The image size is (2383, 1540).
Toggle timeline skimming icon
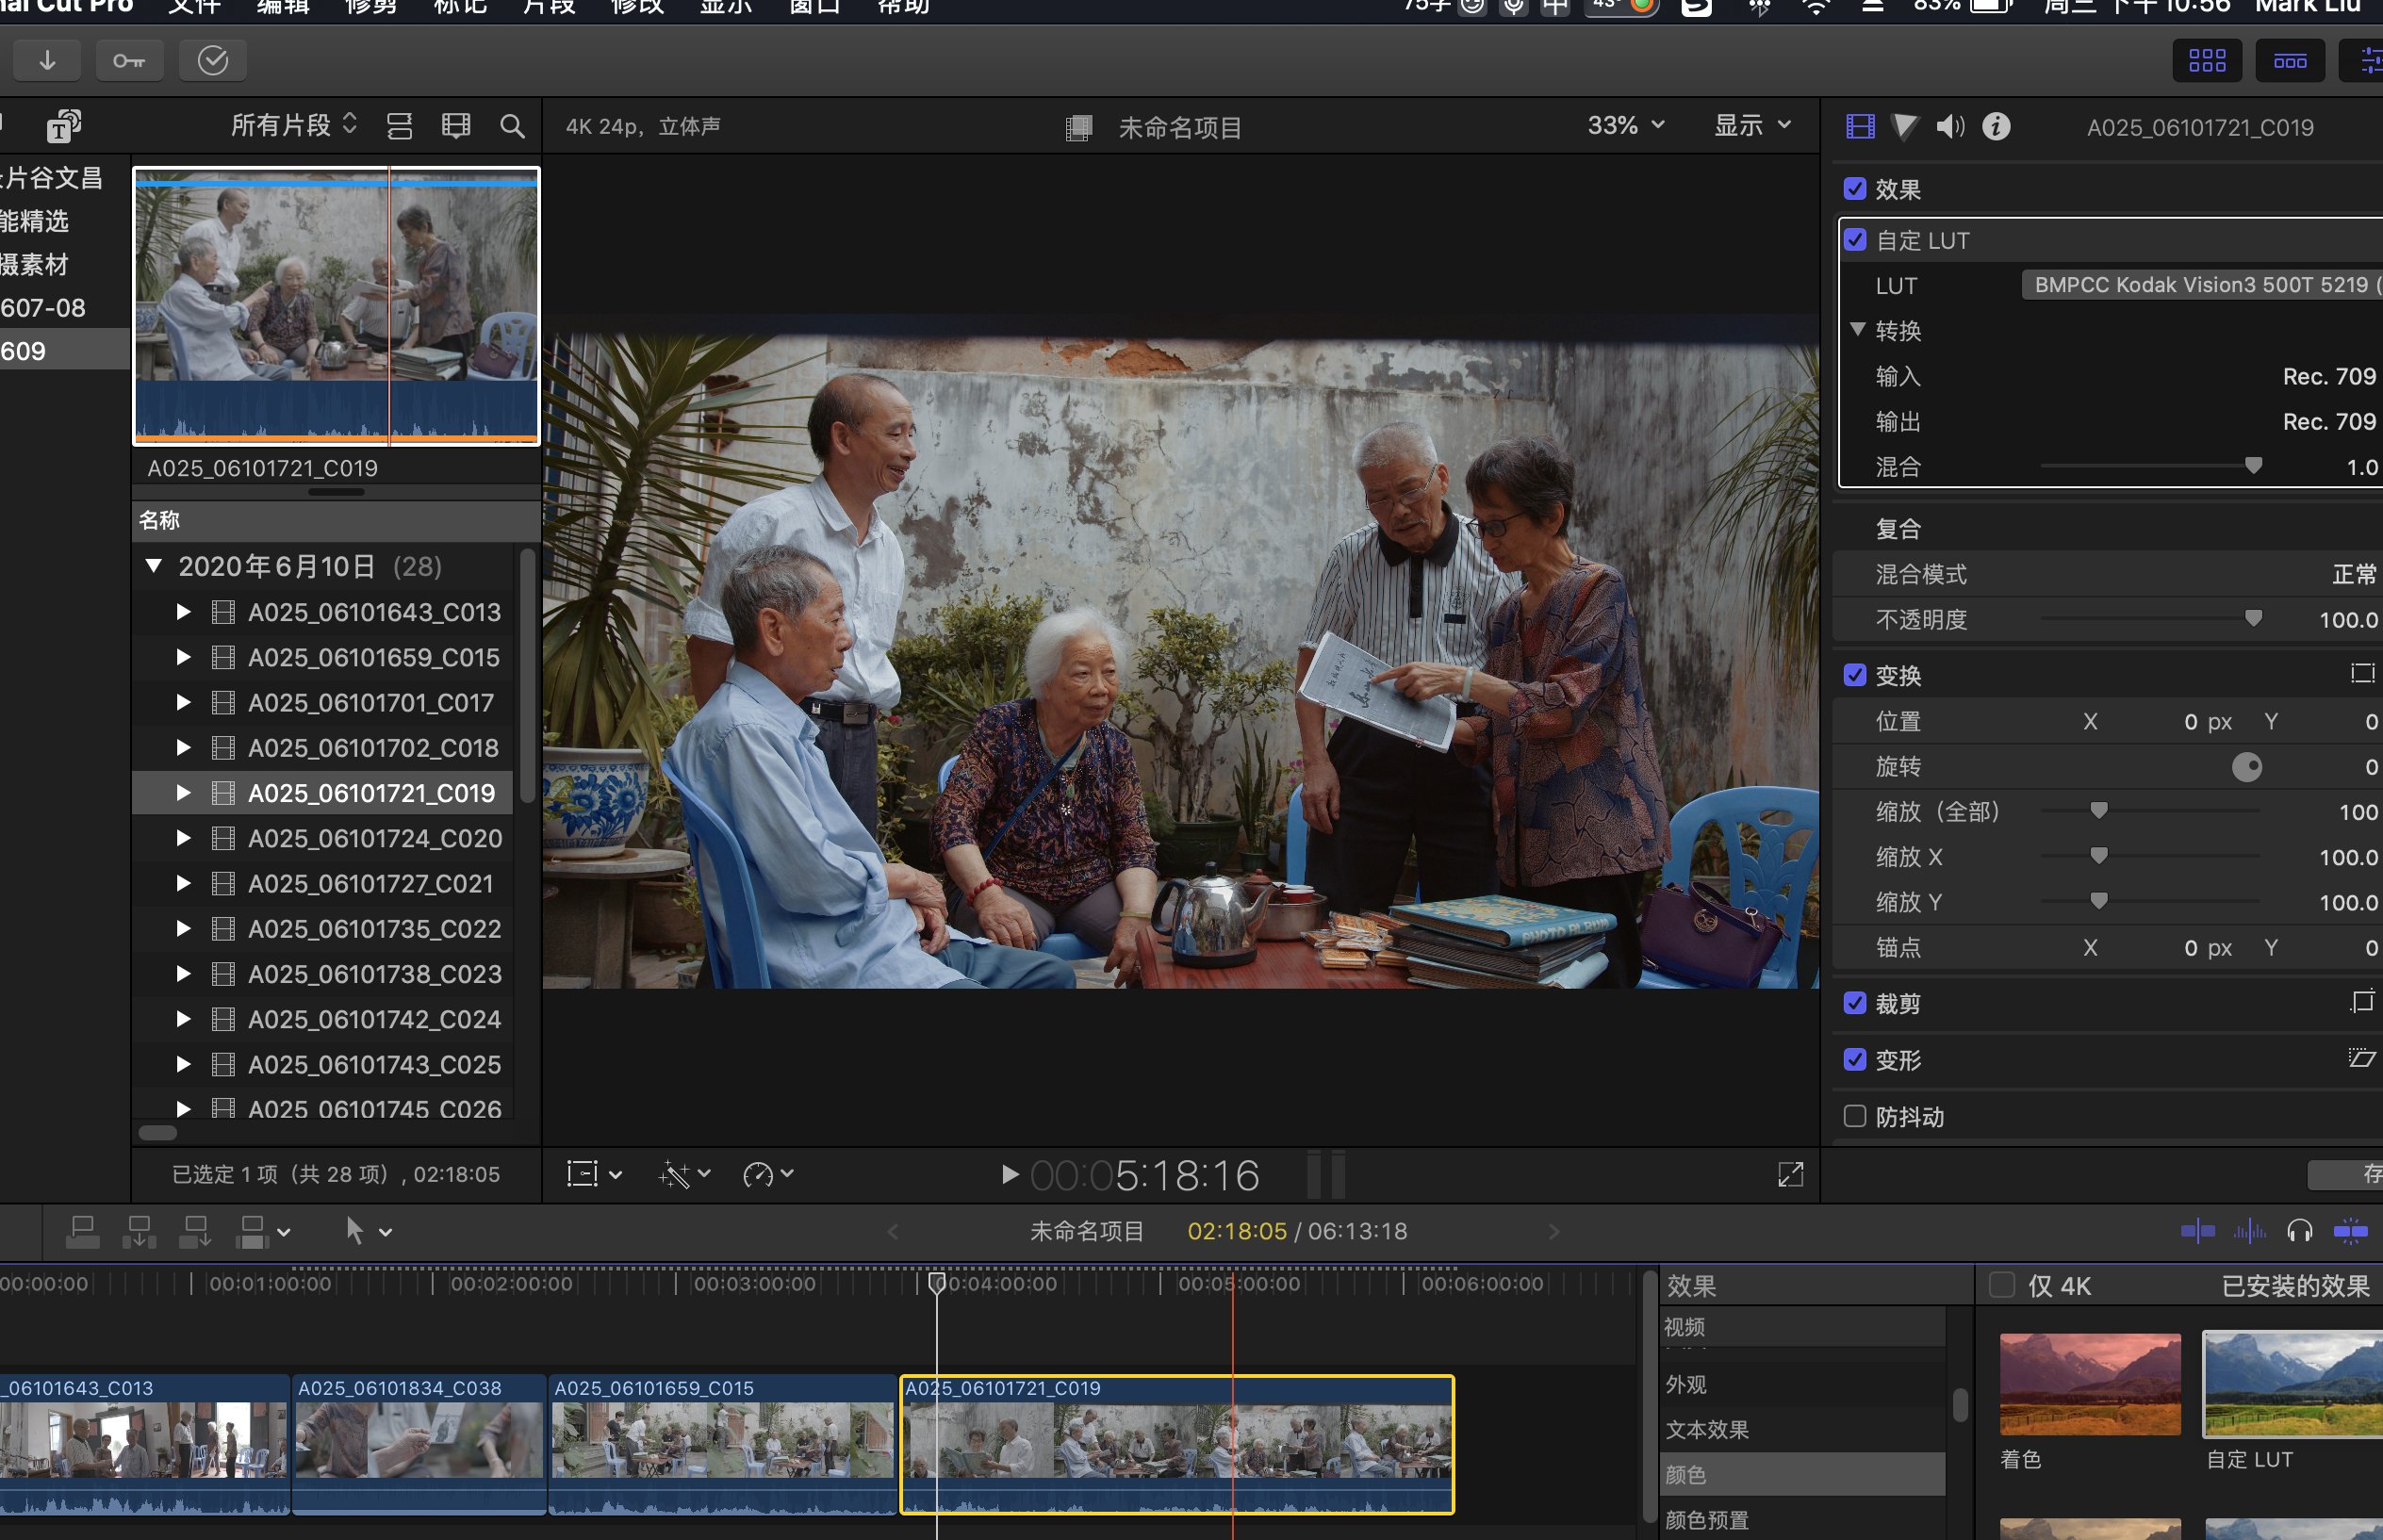click(2197, 1231)
